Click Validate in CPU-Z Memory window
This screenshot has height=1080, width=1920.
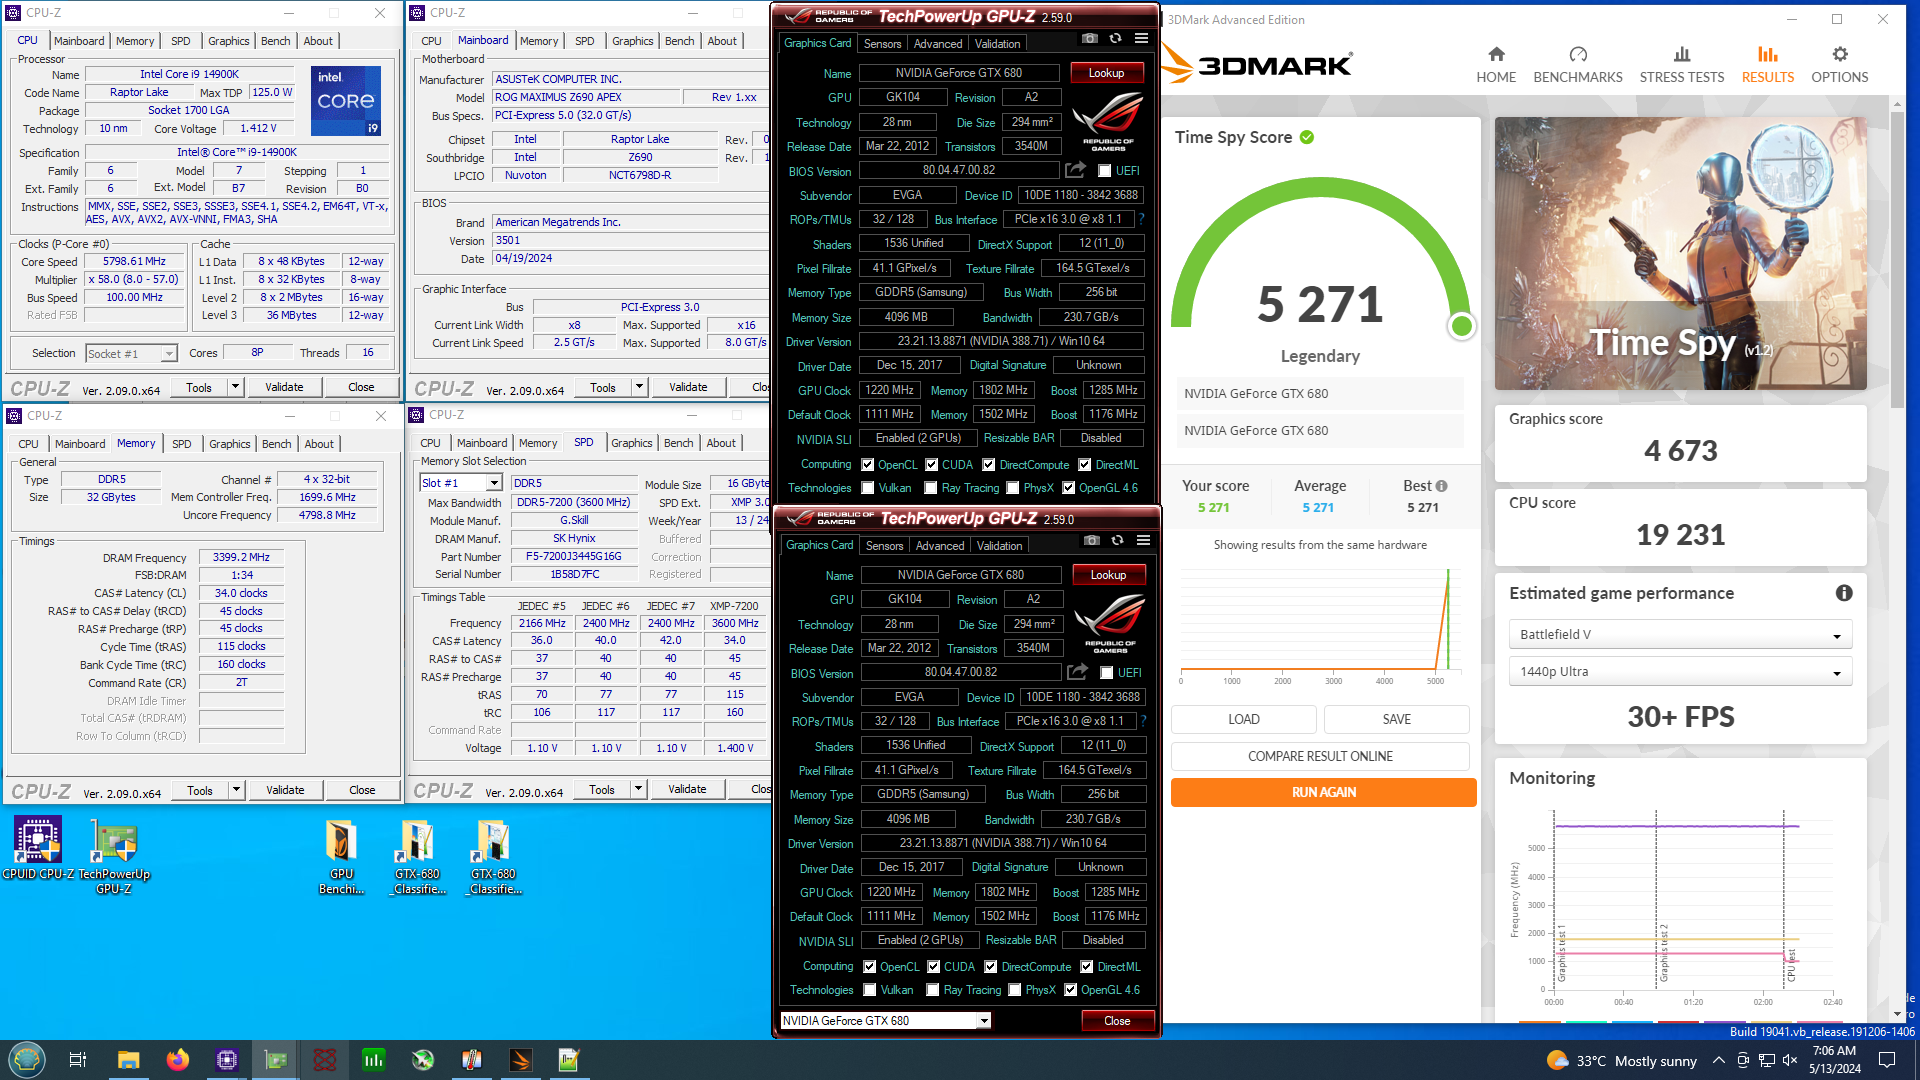(285, 790)
